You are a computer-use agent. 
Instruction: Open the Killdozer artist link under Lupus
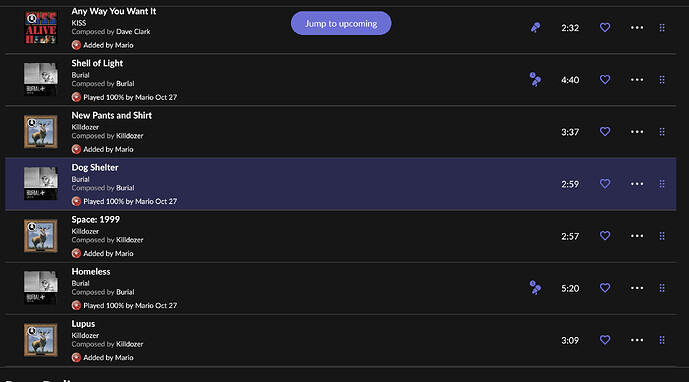click(x=85, y=335)
